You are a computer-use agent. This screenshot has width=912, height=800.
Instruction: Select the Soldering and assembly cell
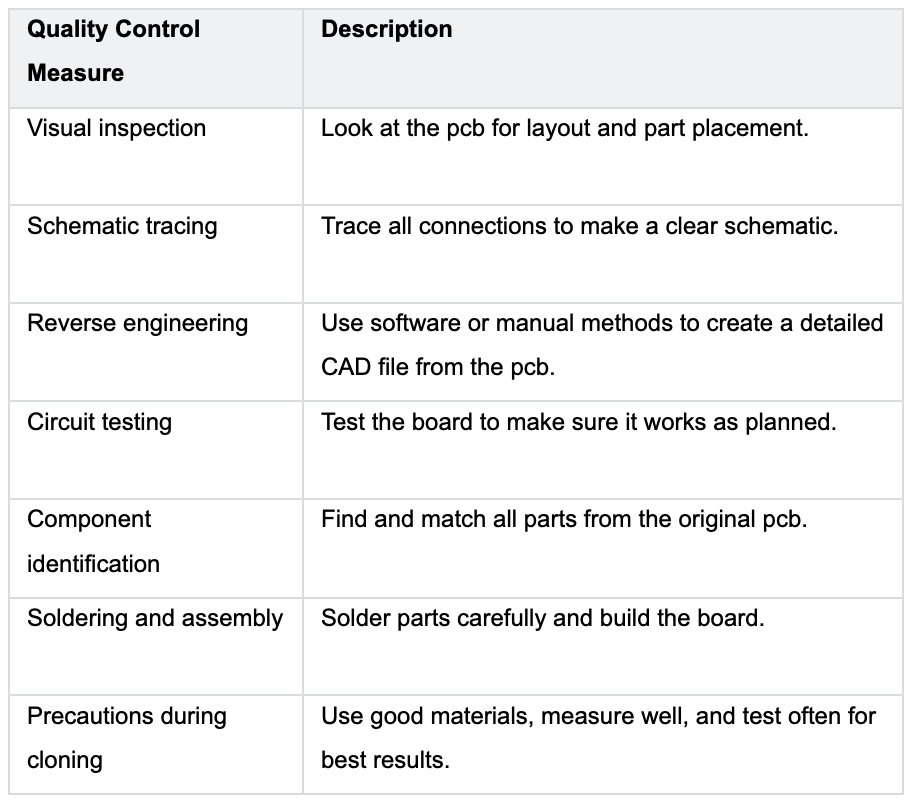pos(155,618)
